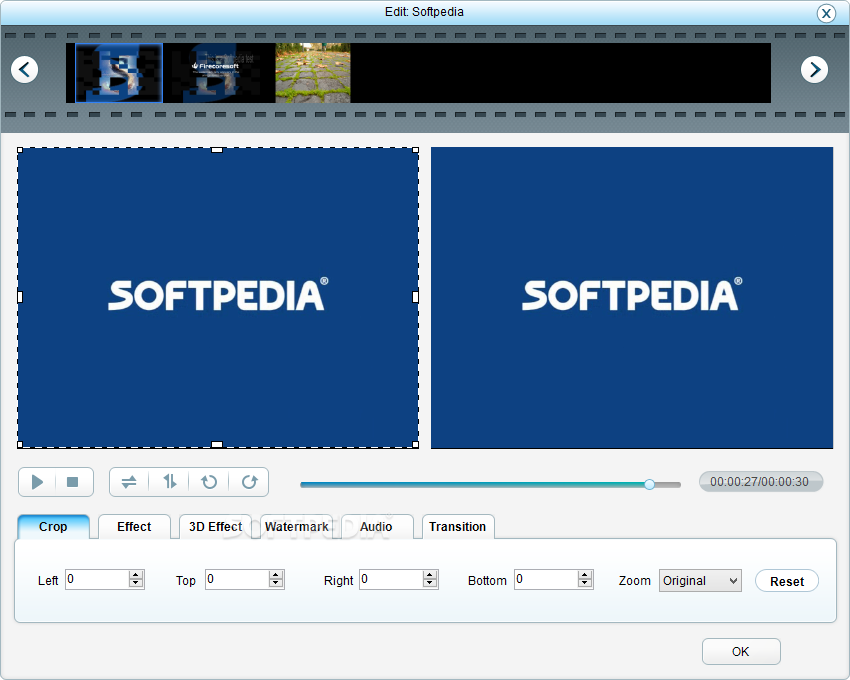Viewport: 850px width, 680px height.
Task: Open the Watermark tab
Action: coord(297,527)
